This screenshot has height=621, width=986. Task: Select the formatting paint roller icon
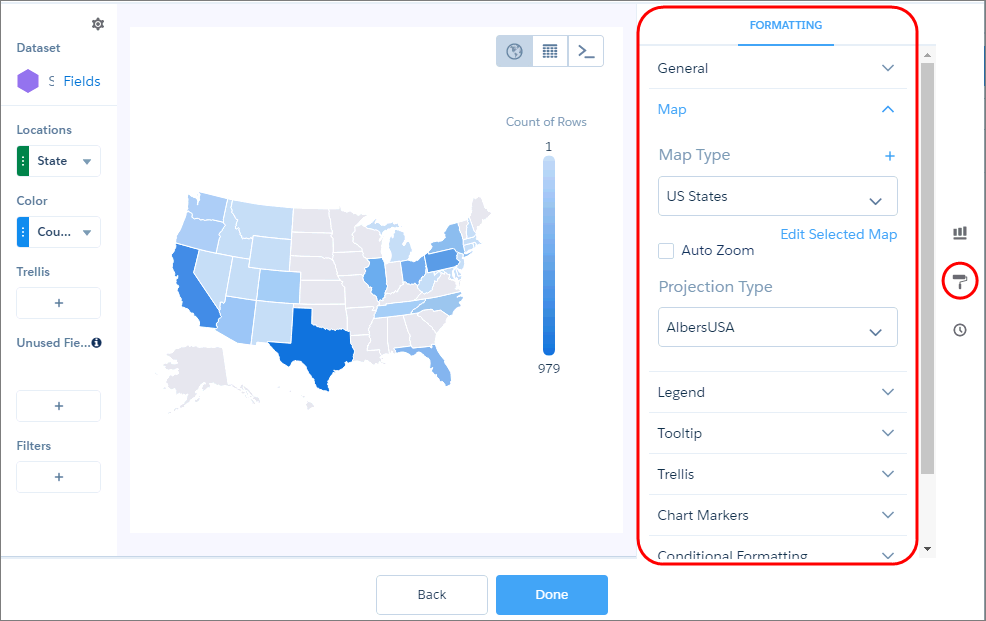(960, 281)
